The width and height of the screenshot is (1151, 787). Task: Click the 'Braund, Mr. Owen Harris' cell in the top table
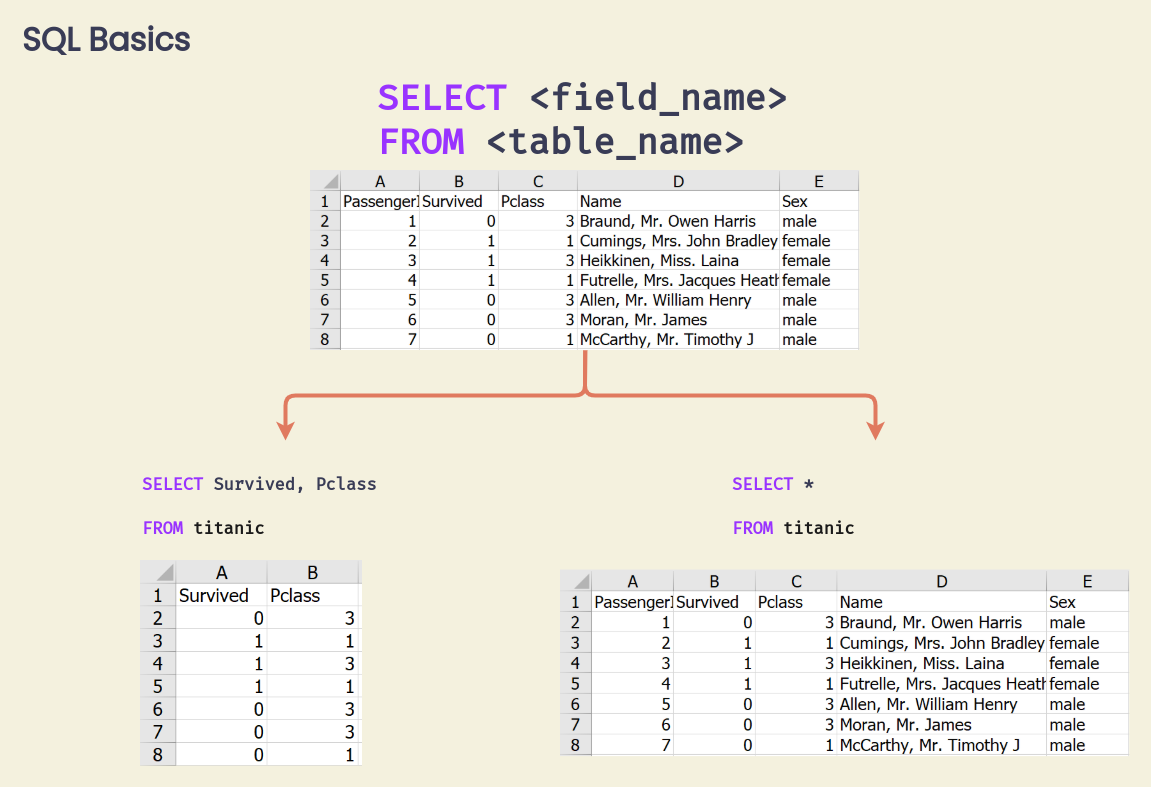click(x=667, y=221)
